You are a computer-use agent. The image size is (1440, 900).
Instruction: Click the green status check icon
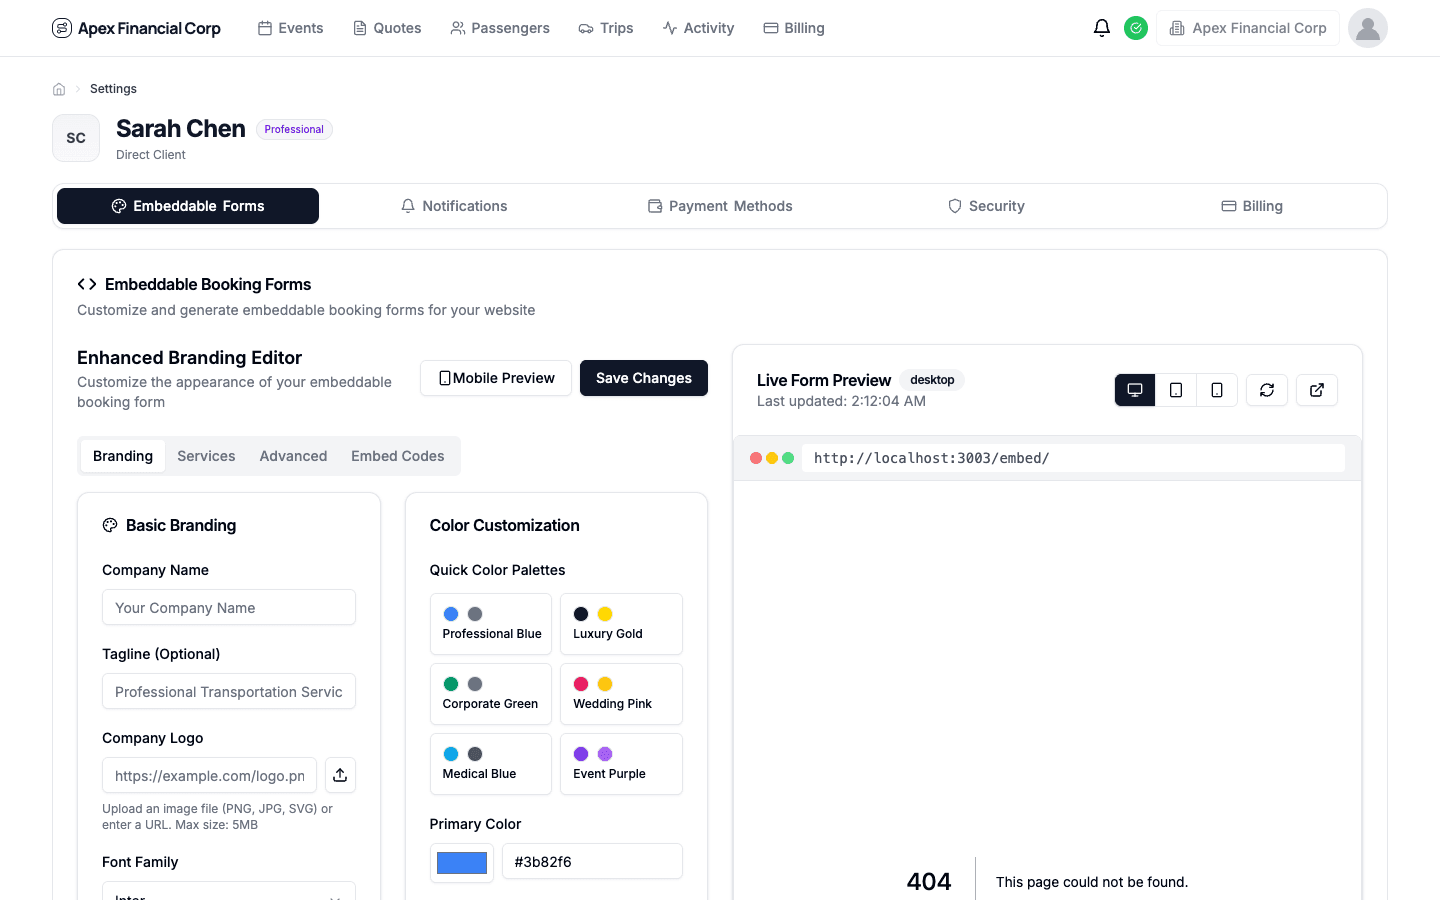[1136, 28]
